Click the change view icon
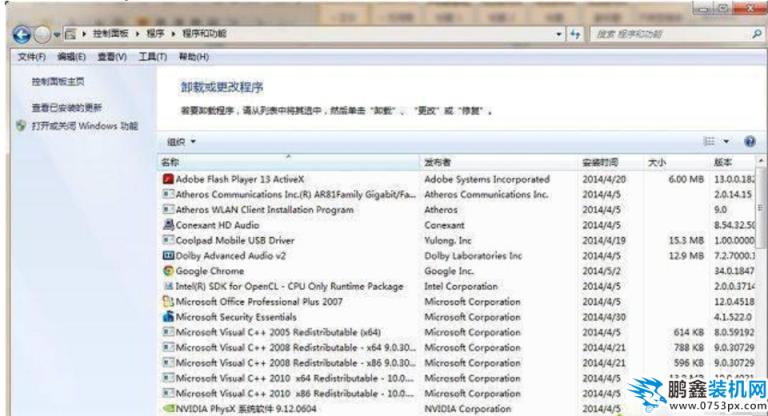768x416 pixels. coord(709,142)
